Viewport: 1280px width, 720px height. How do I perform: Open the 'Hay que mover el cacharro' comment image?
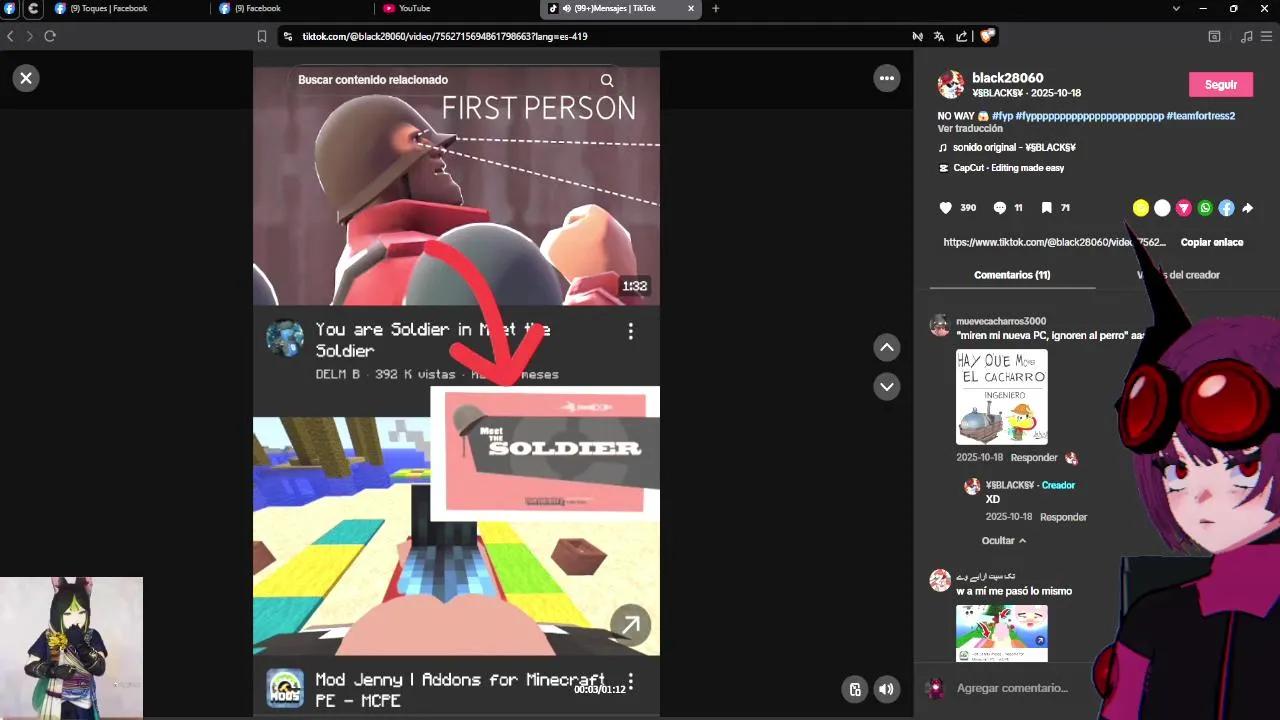(x=1002, y=396)
